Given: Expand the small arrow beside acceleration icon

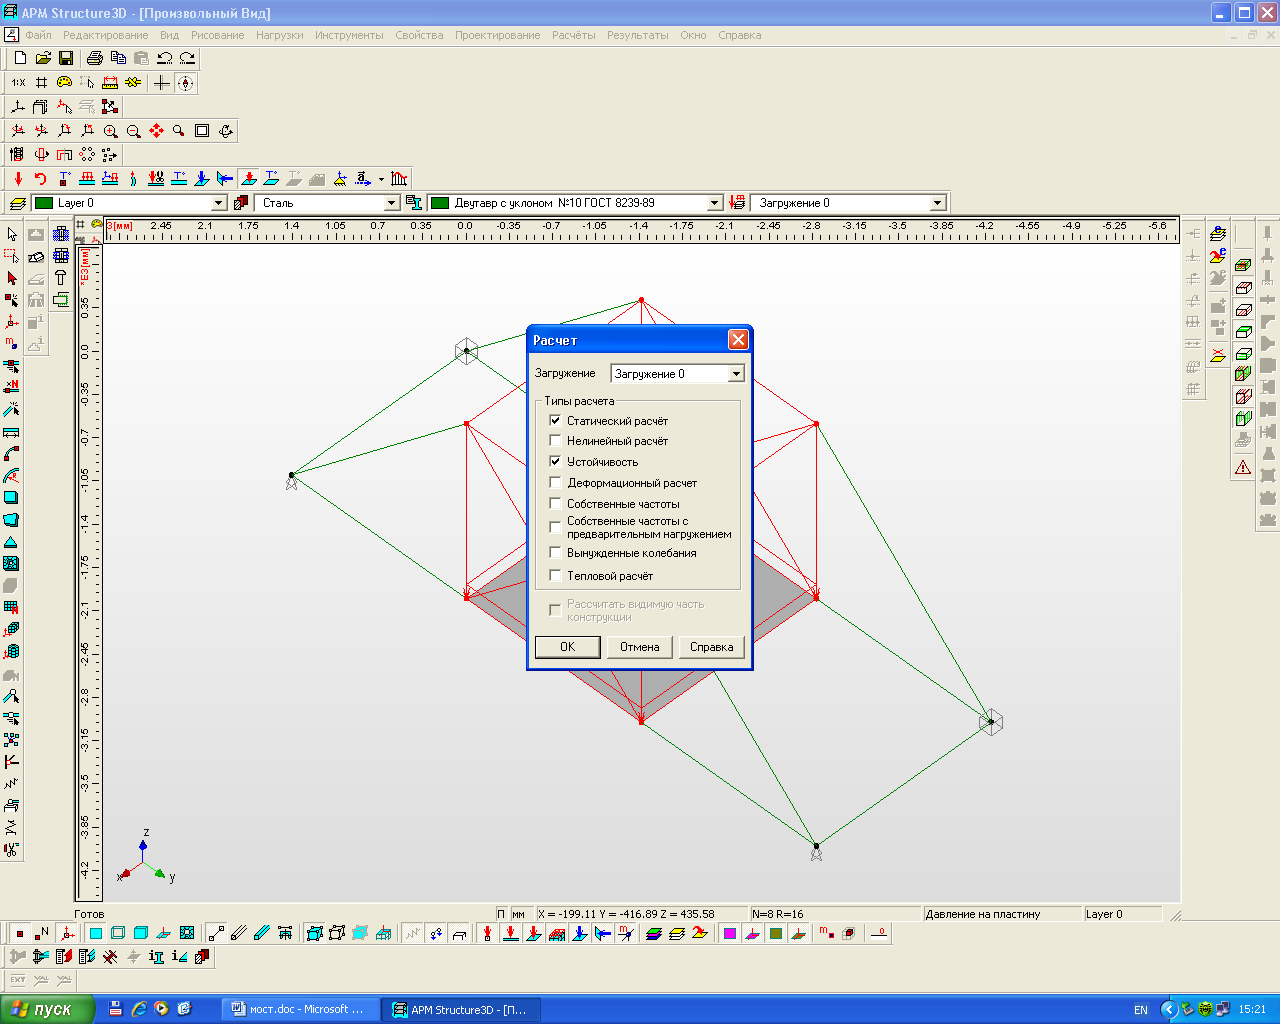Looking at the screenshot, I should point(381,180).
